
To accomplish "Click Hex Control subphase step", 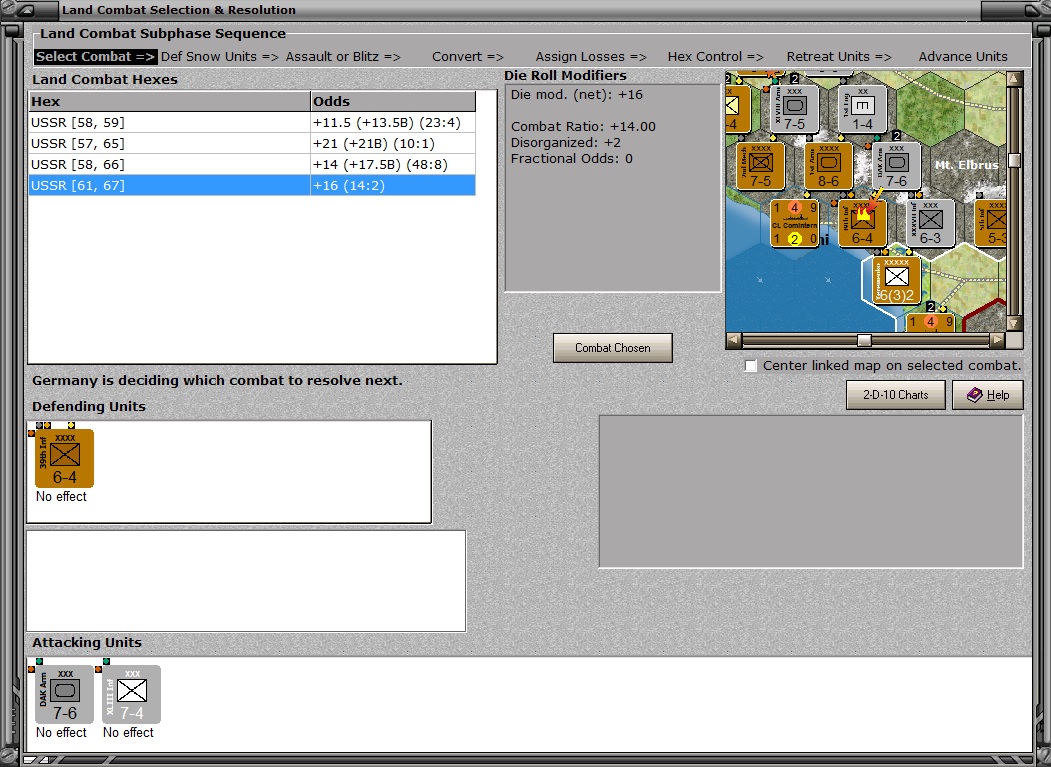I will pos(715,57).
